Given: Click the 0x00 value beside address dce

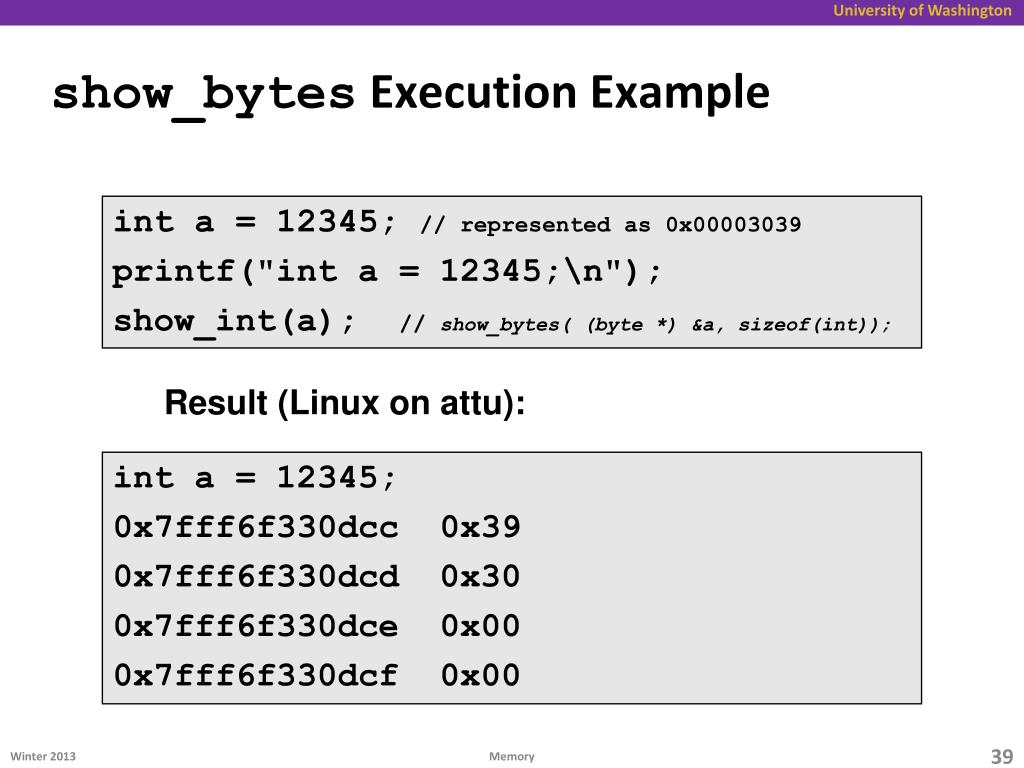Looking at the screenshot, I should (481, 626).
